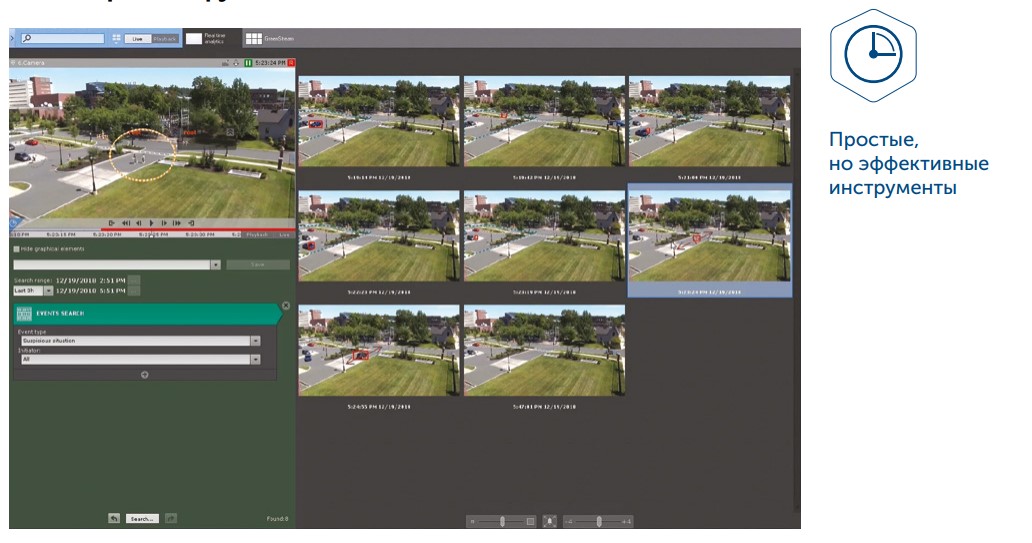Screen dimensions: 1032x543
Task: Click the fast rewind button
Action: tap(126, 223)
